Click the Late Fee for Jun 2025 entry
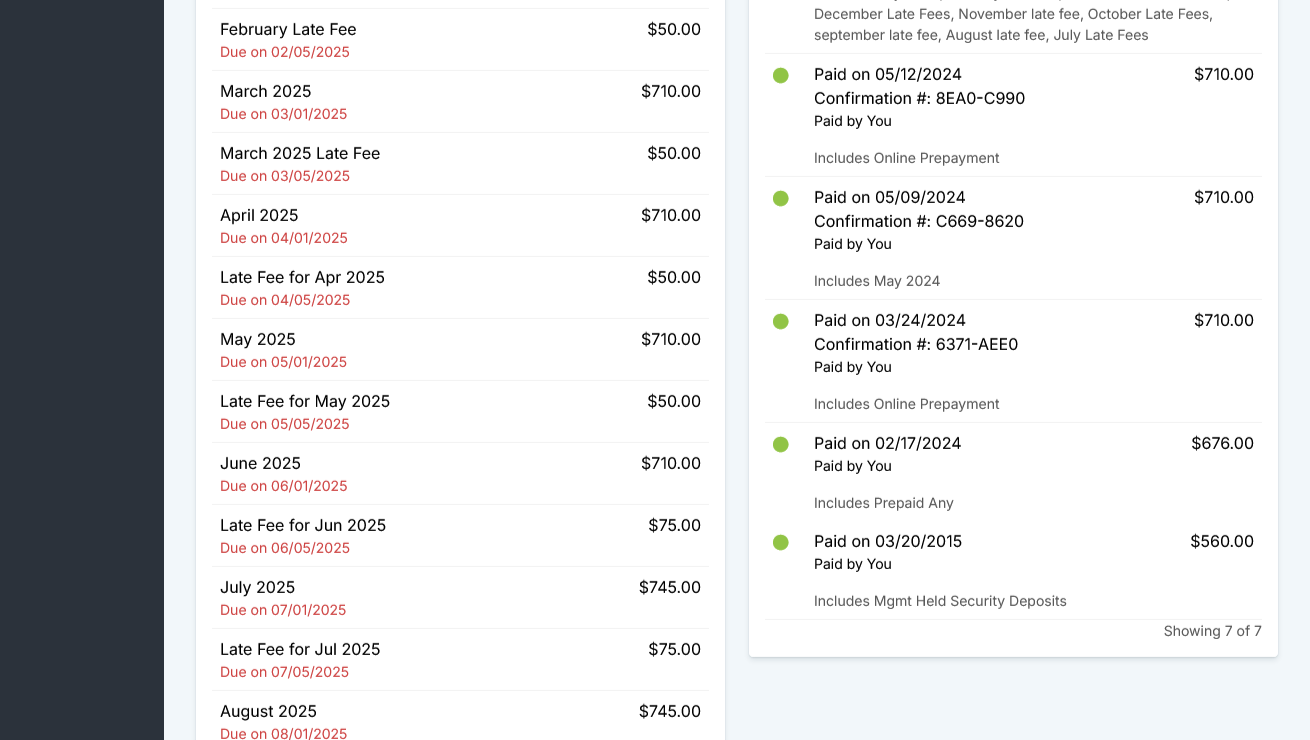Screen dimensions: 1310x740 (x=460, y=536)
